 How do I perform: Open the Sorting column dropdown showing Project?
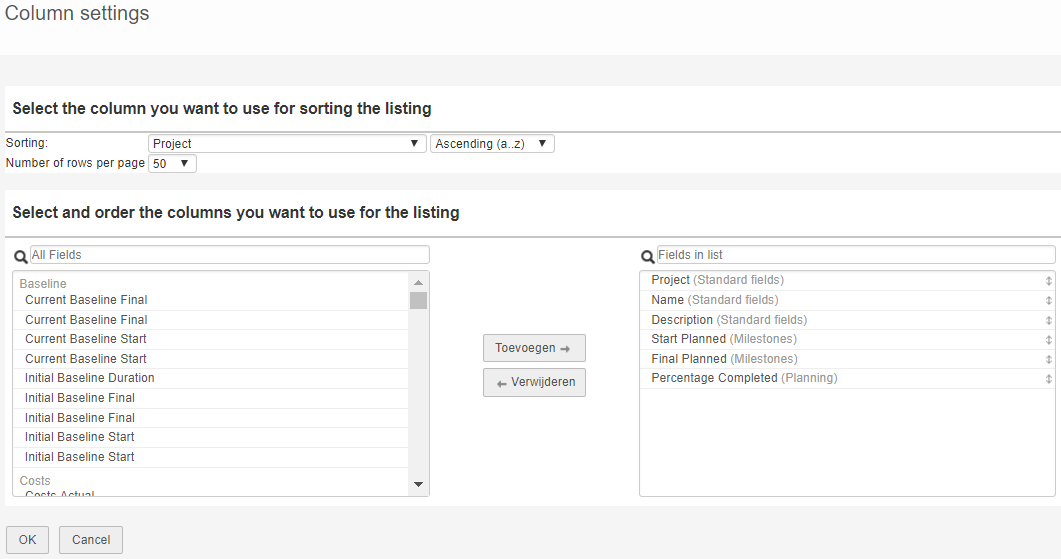[x=287, y=143]
